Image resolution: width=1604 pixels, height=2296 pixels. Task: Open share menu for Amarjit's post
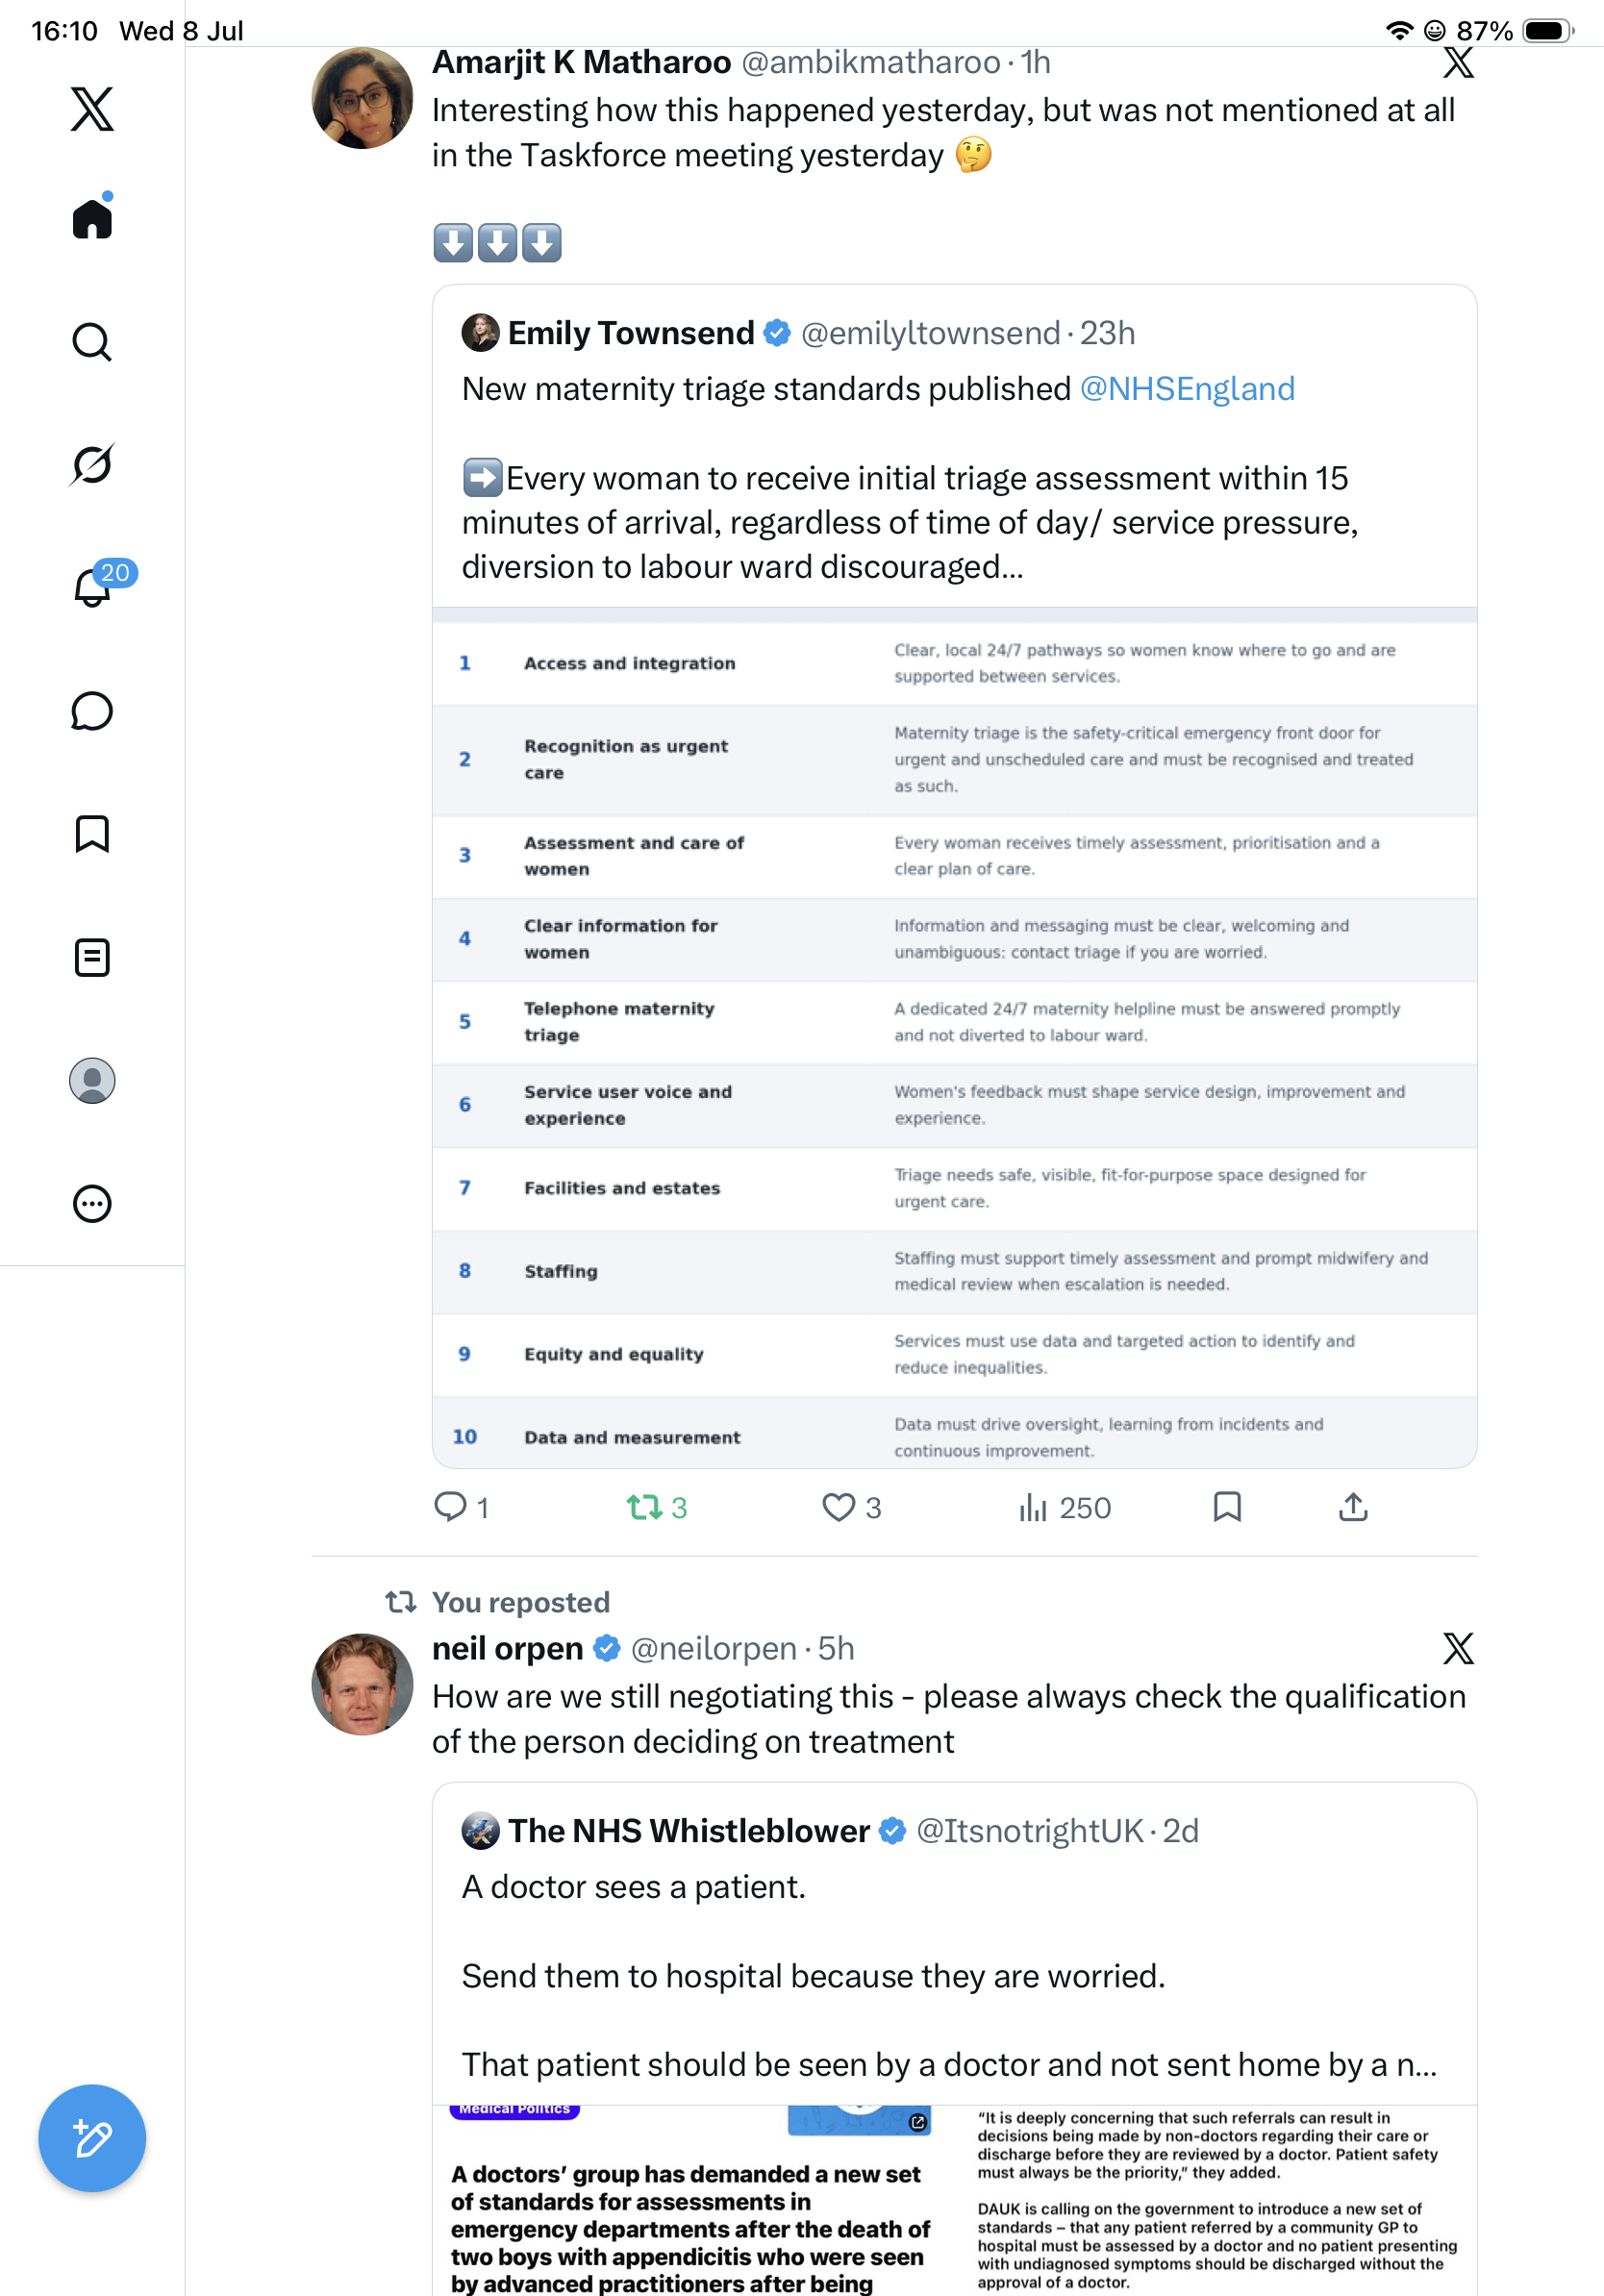coord(1353,1507)
